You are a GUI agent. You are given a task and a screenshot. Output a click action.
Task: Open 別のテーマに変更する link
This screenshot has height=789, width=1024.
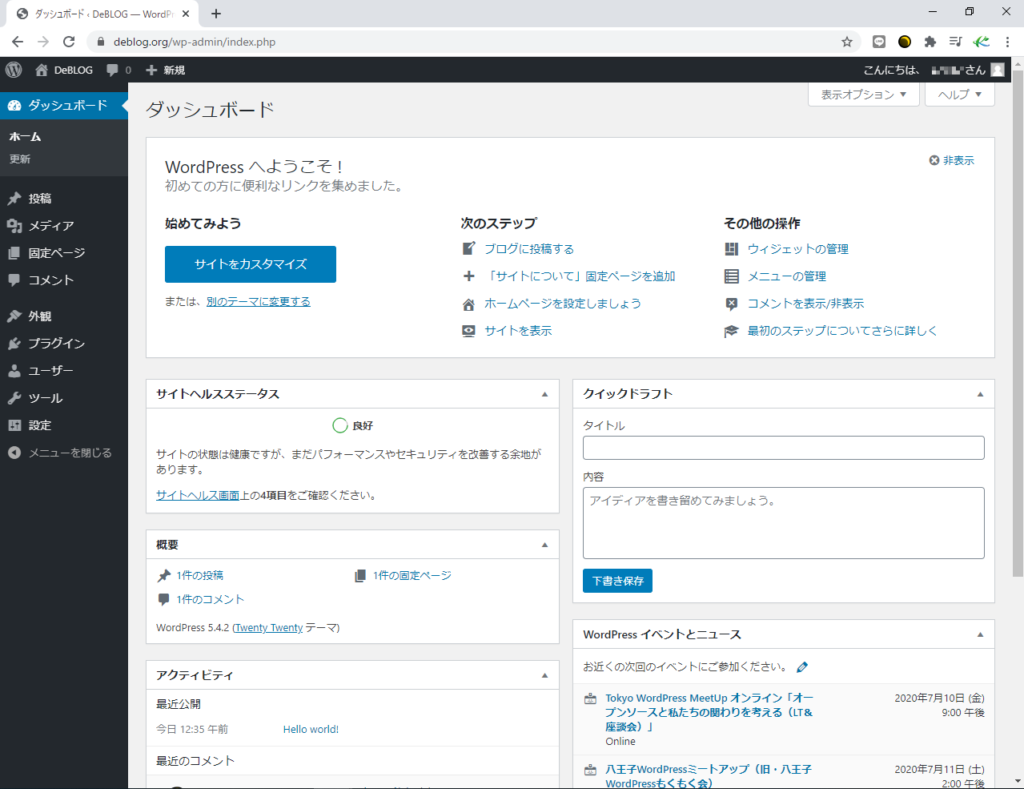click(x=258, y=302)
